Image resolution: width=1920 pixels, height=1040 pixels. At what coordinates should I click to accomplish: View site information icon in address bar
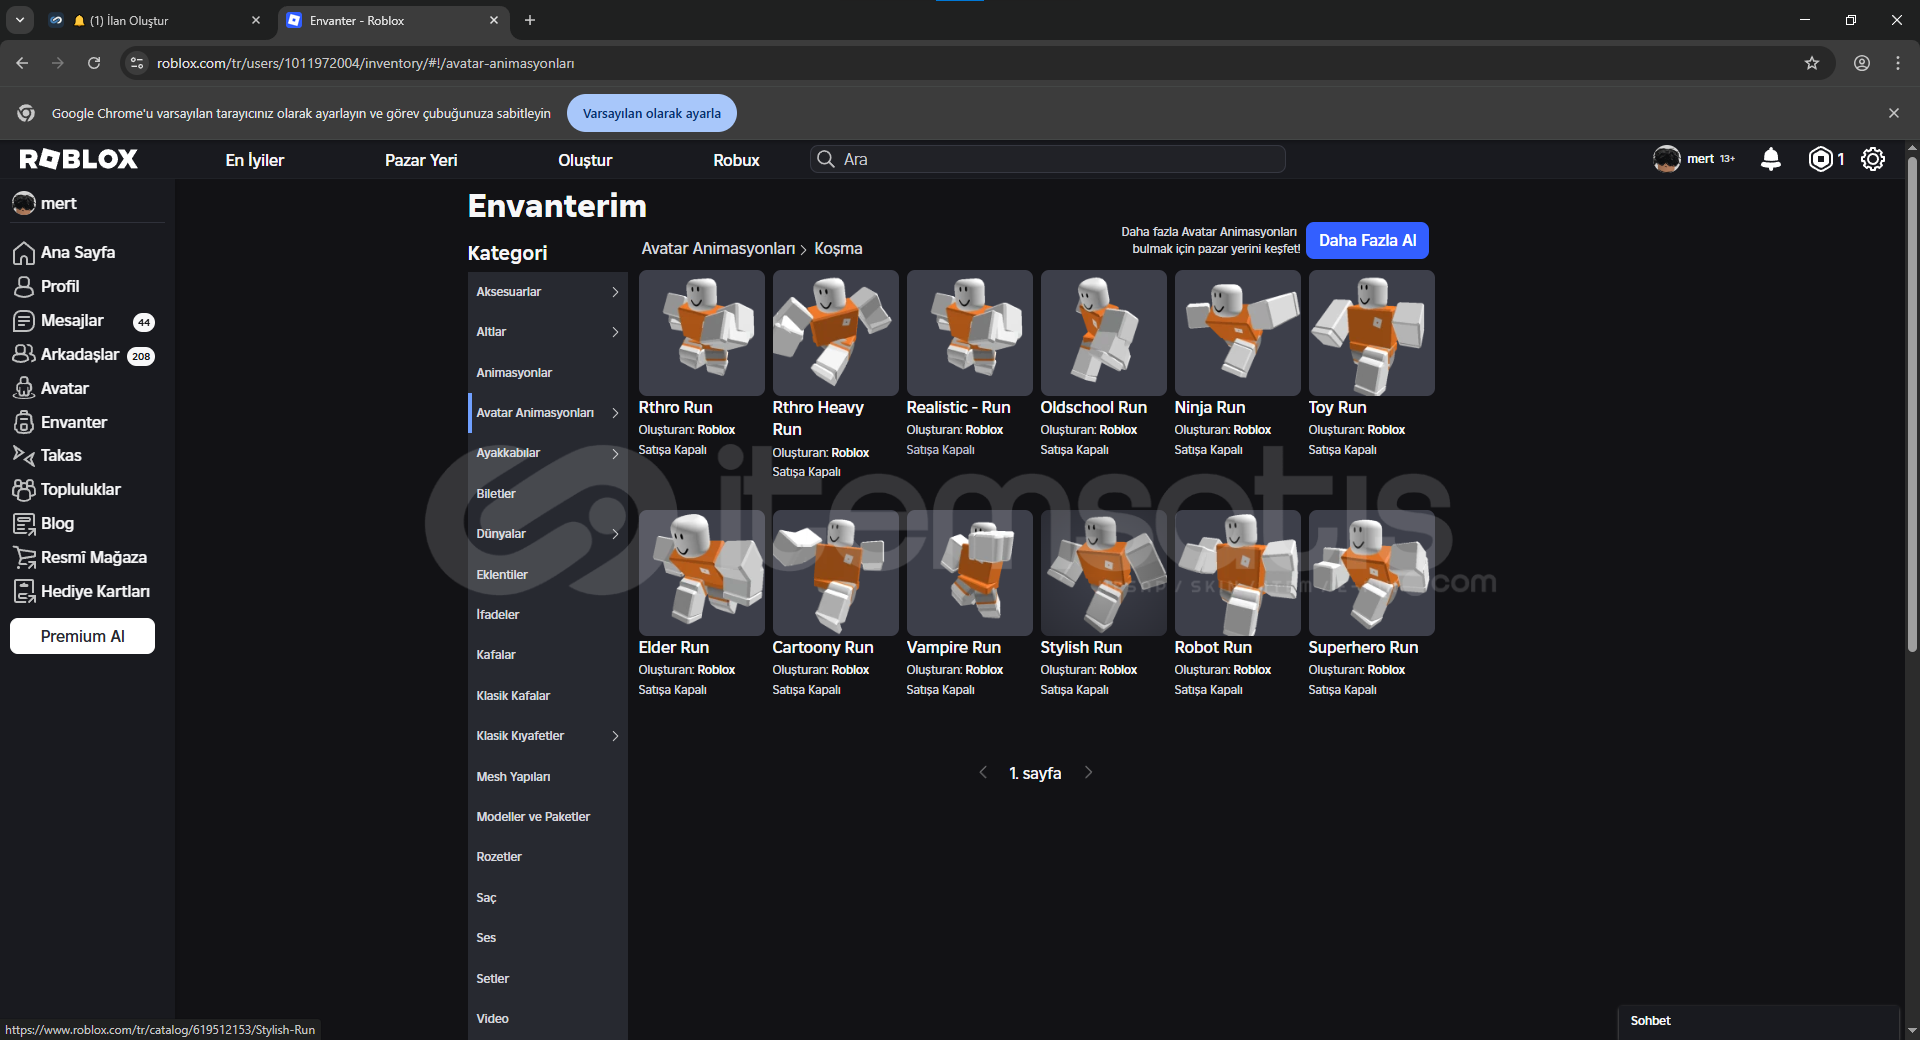point(137,63)
